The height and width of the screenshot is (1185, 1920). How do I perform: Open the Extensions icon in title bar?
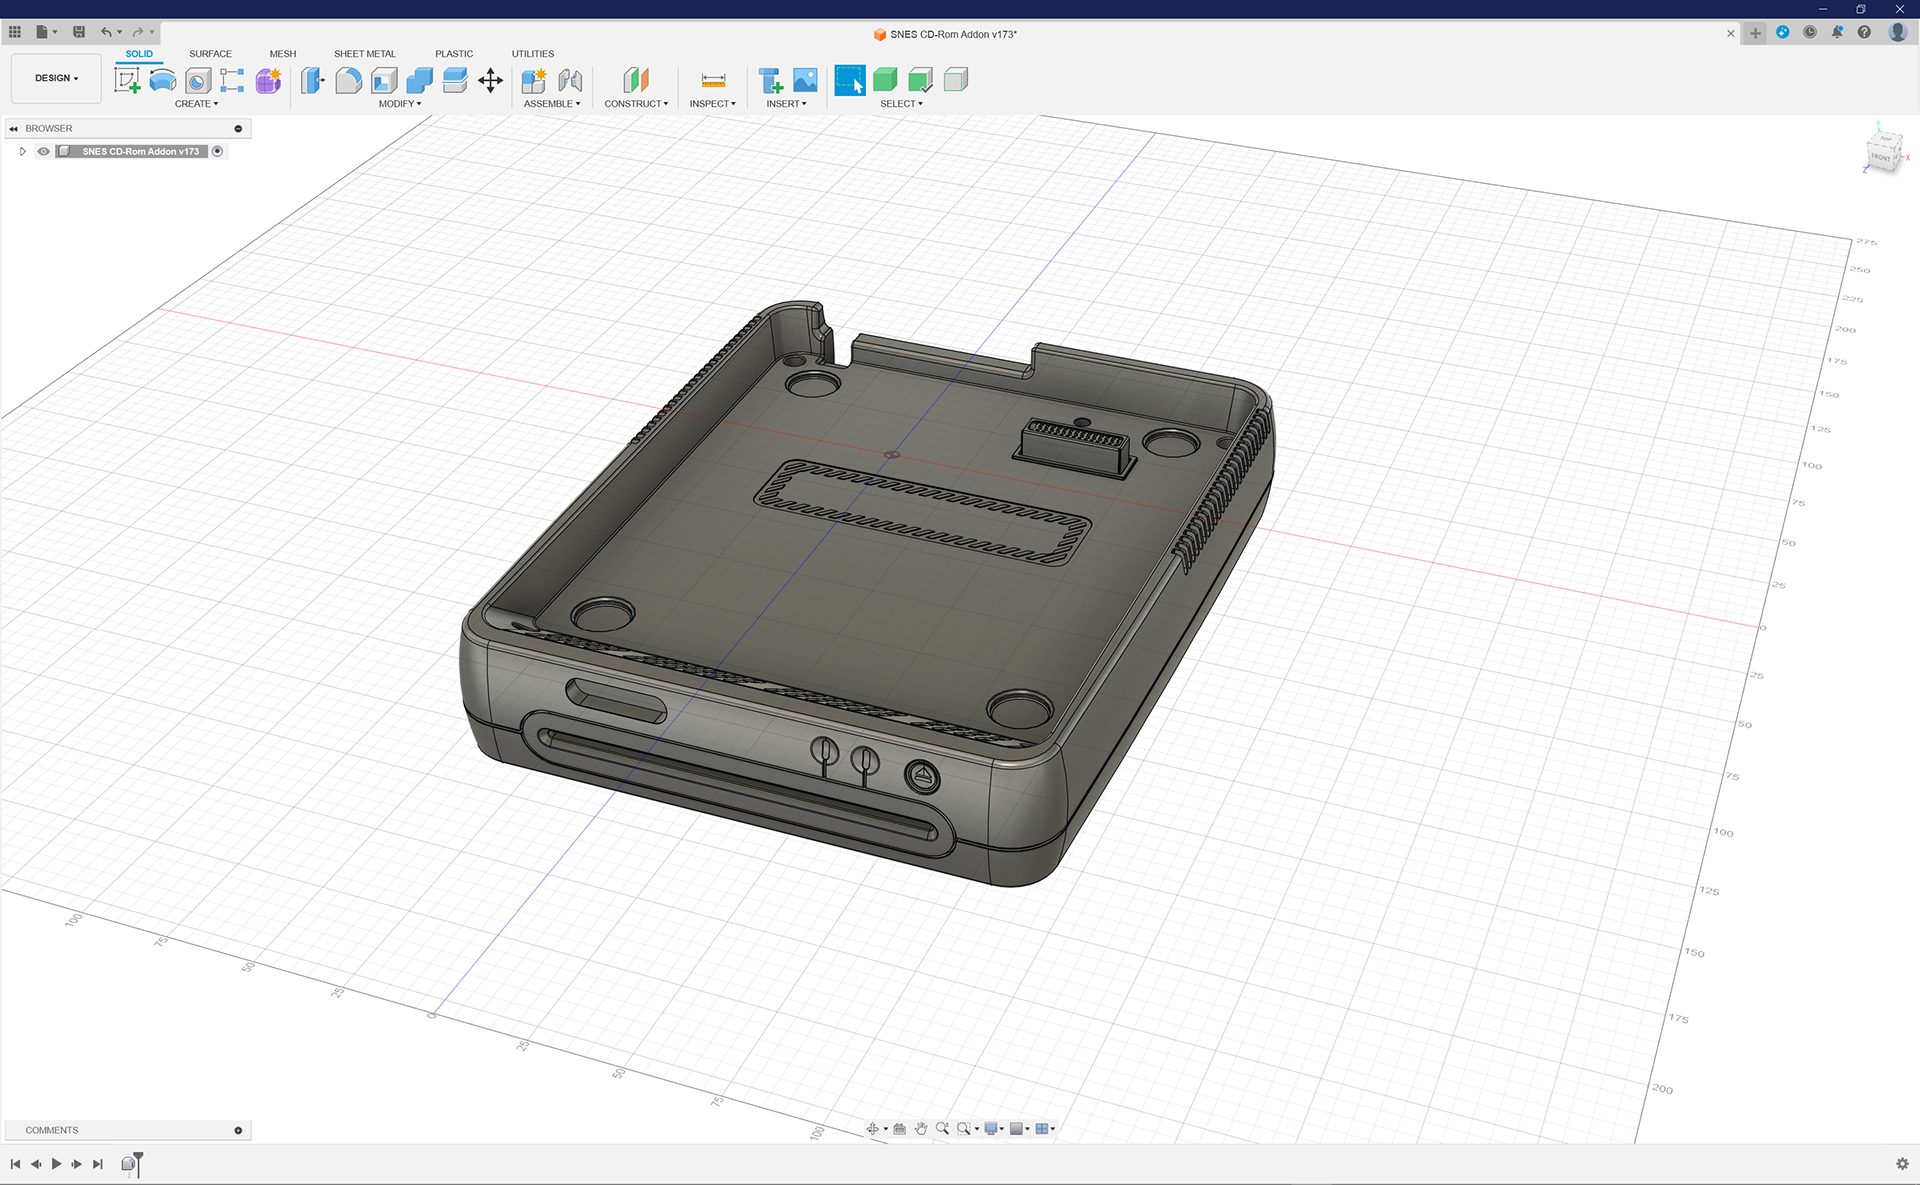[x=1783, y=32]
